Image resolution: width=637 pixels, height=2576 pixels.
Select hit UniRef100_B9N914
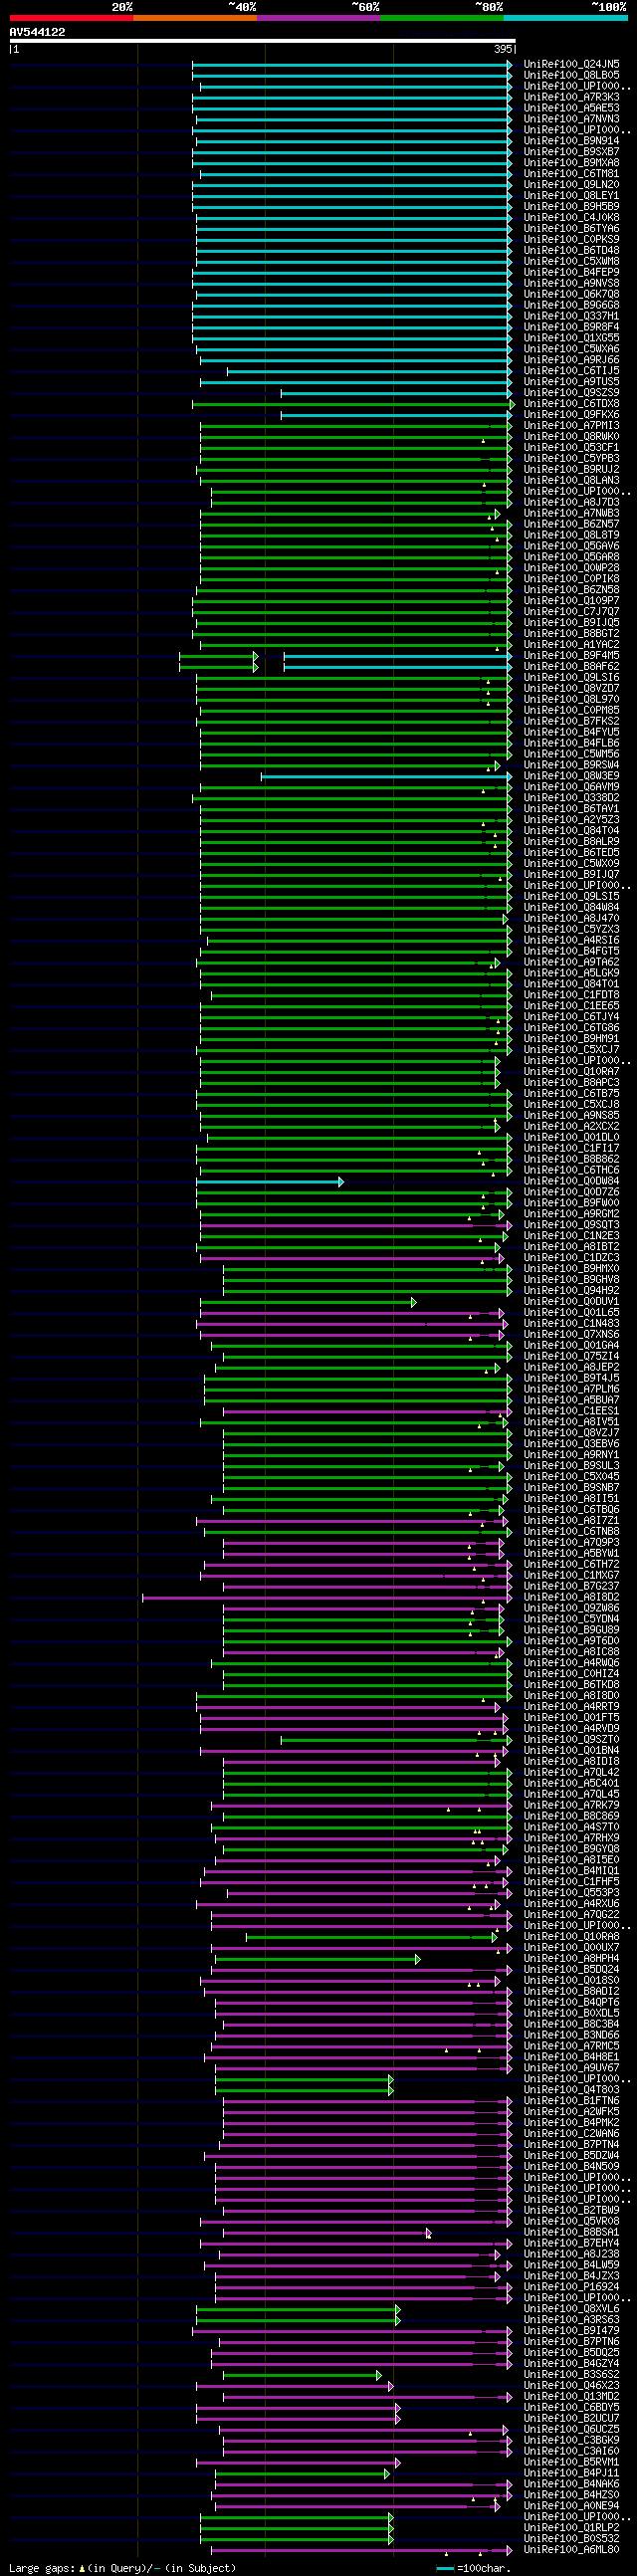571,141
